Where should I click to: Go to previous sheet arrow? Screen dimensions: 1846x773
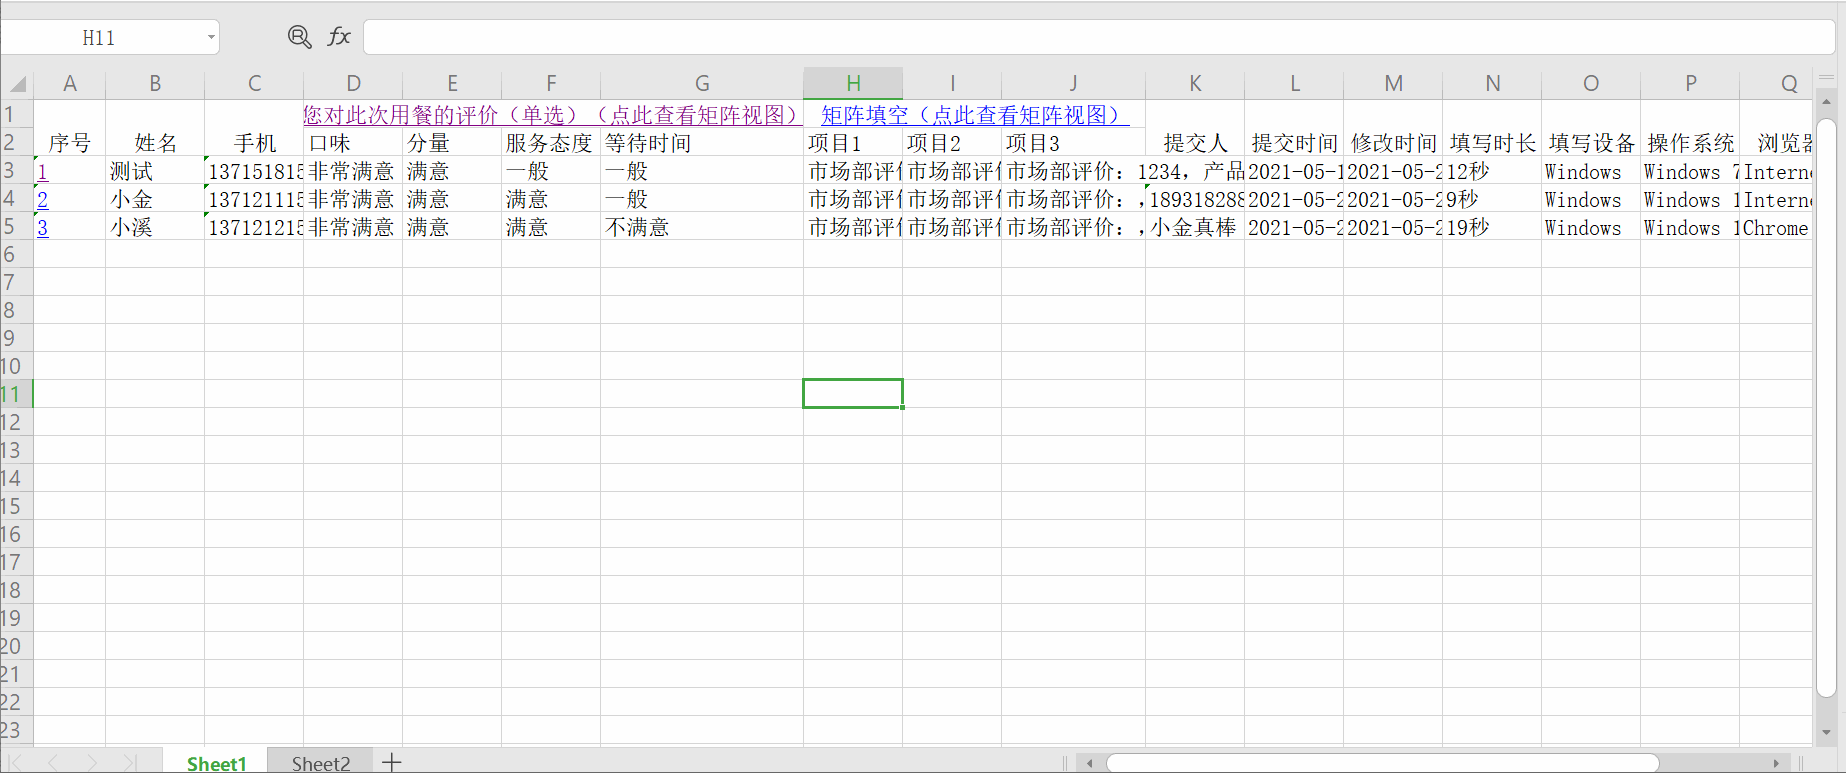tap(54, 762)
